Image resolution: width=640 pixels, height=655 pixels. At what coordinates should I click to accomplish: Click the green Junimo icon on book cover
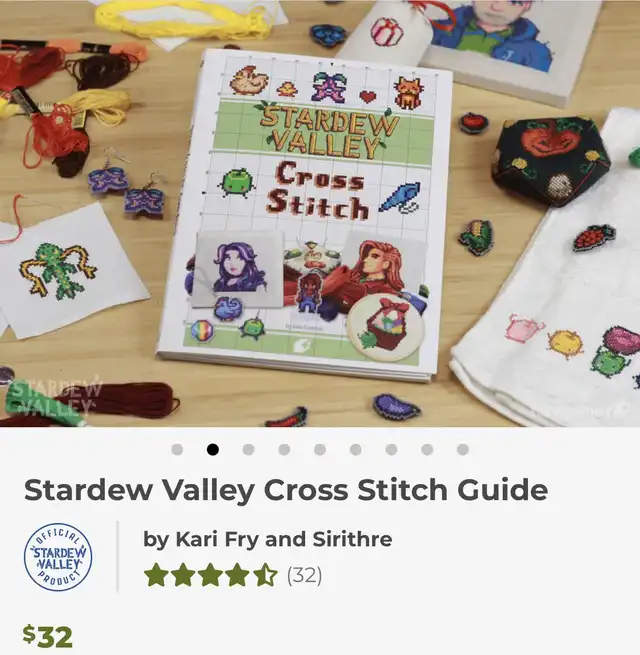[x=237, y=183]
